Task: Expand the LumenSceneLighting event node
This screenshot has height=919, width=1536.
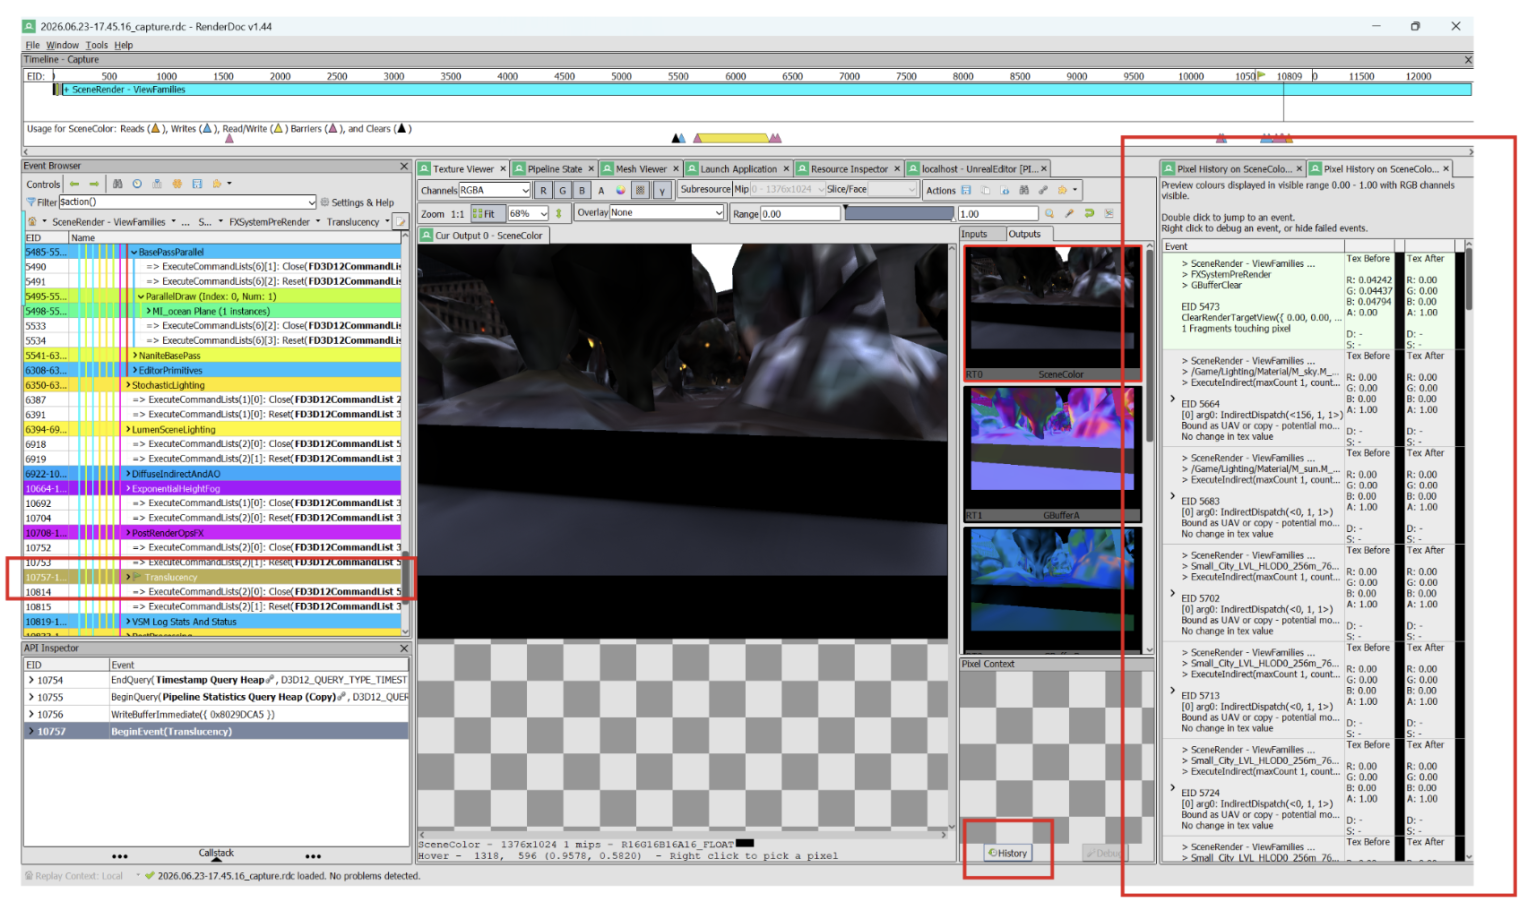Action: click(127, 430)
